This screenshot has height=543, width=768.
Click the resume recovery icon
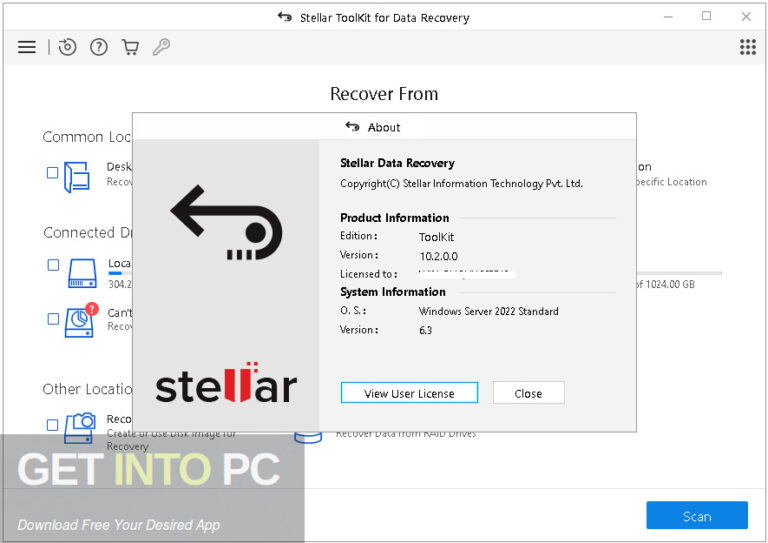click(x=68, y=47)
